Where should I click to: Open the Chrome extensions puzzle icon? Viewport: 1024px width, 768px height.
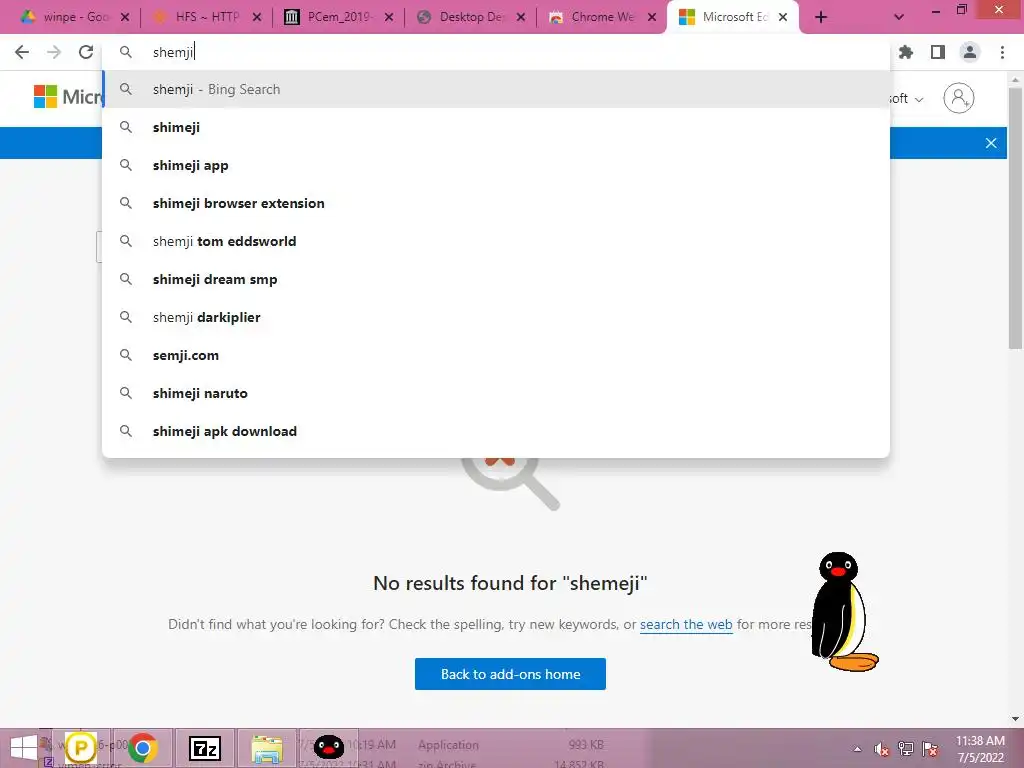(x=906, y=52)
